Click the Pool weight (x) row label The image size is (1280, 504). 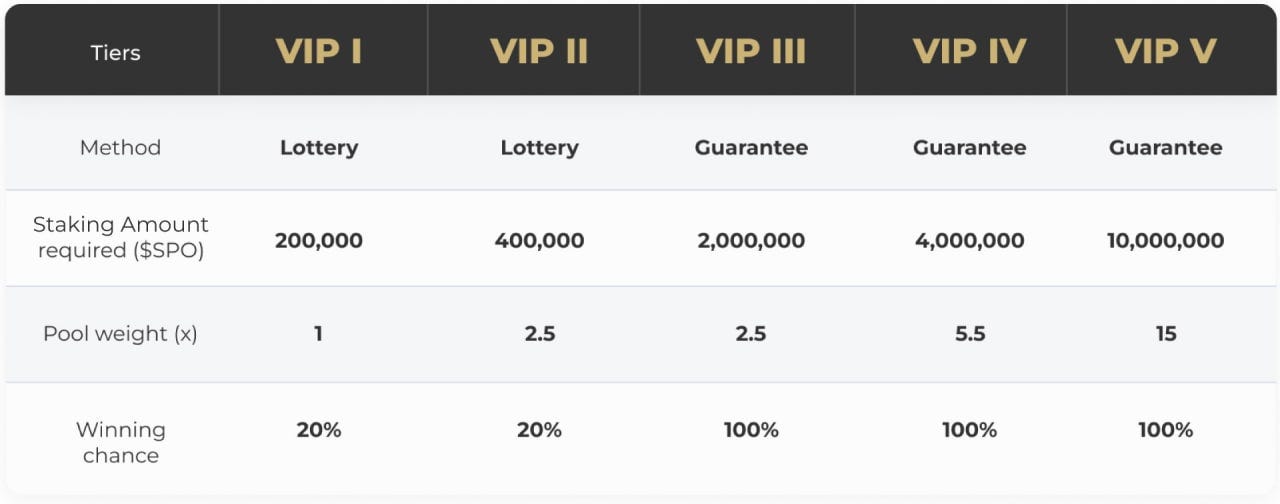click(x=120, y=334)
